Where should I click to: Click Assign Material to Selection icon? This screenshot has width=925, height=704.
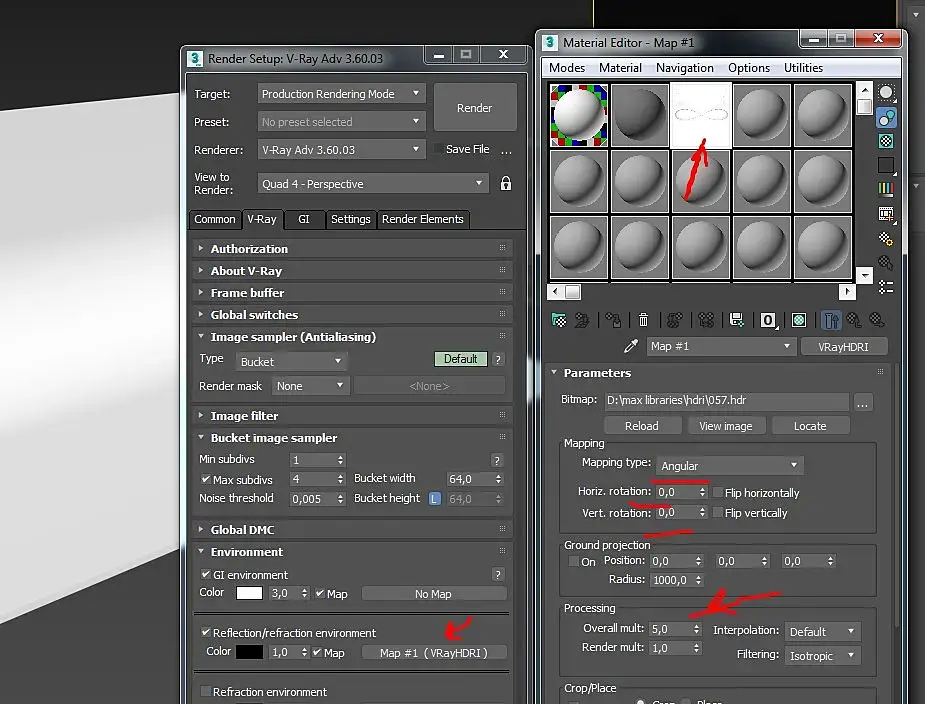[x=613, y=320]
